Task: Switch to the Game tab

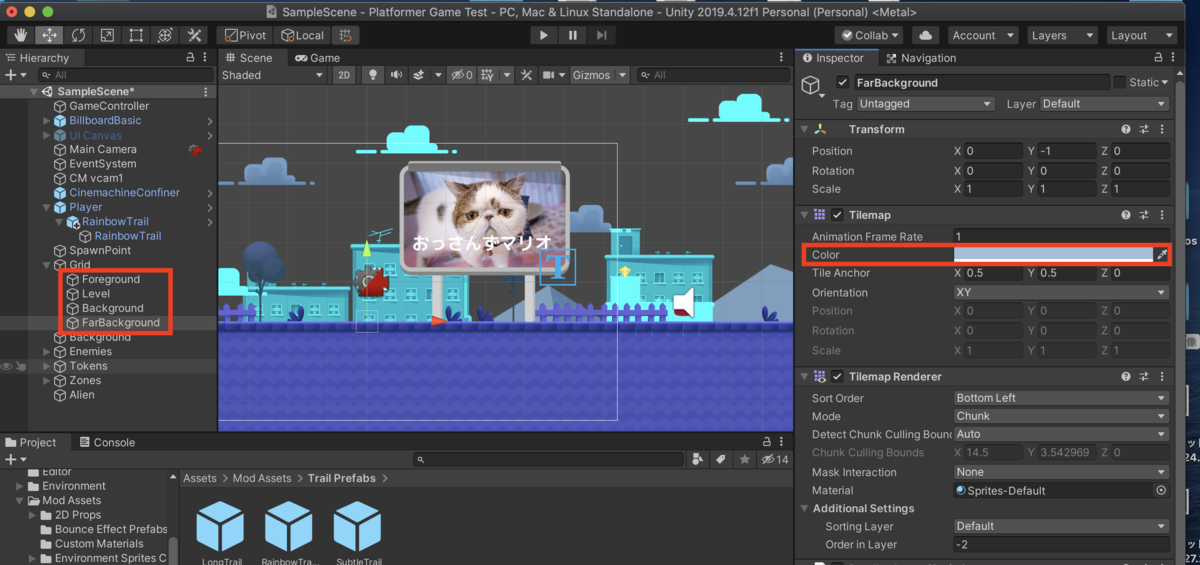Action: 317,58
